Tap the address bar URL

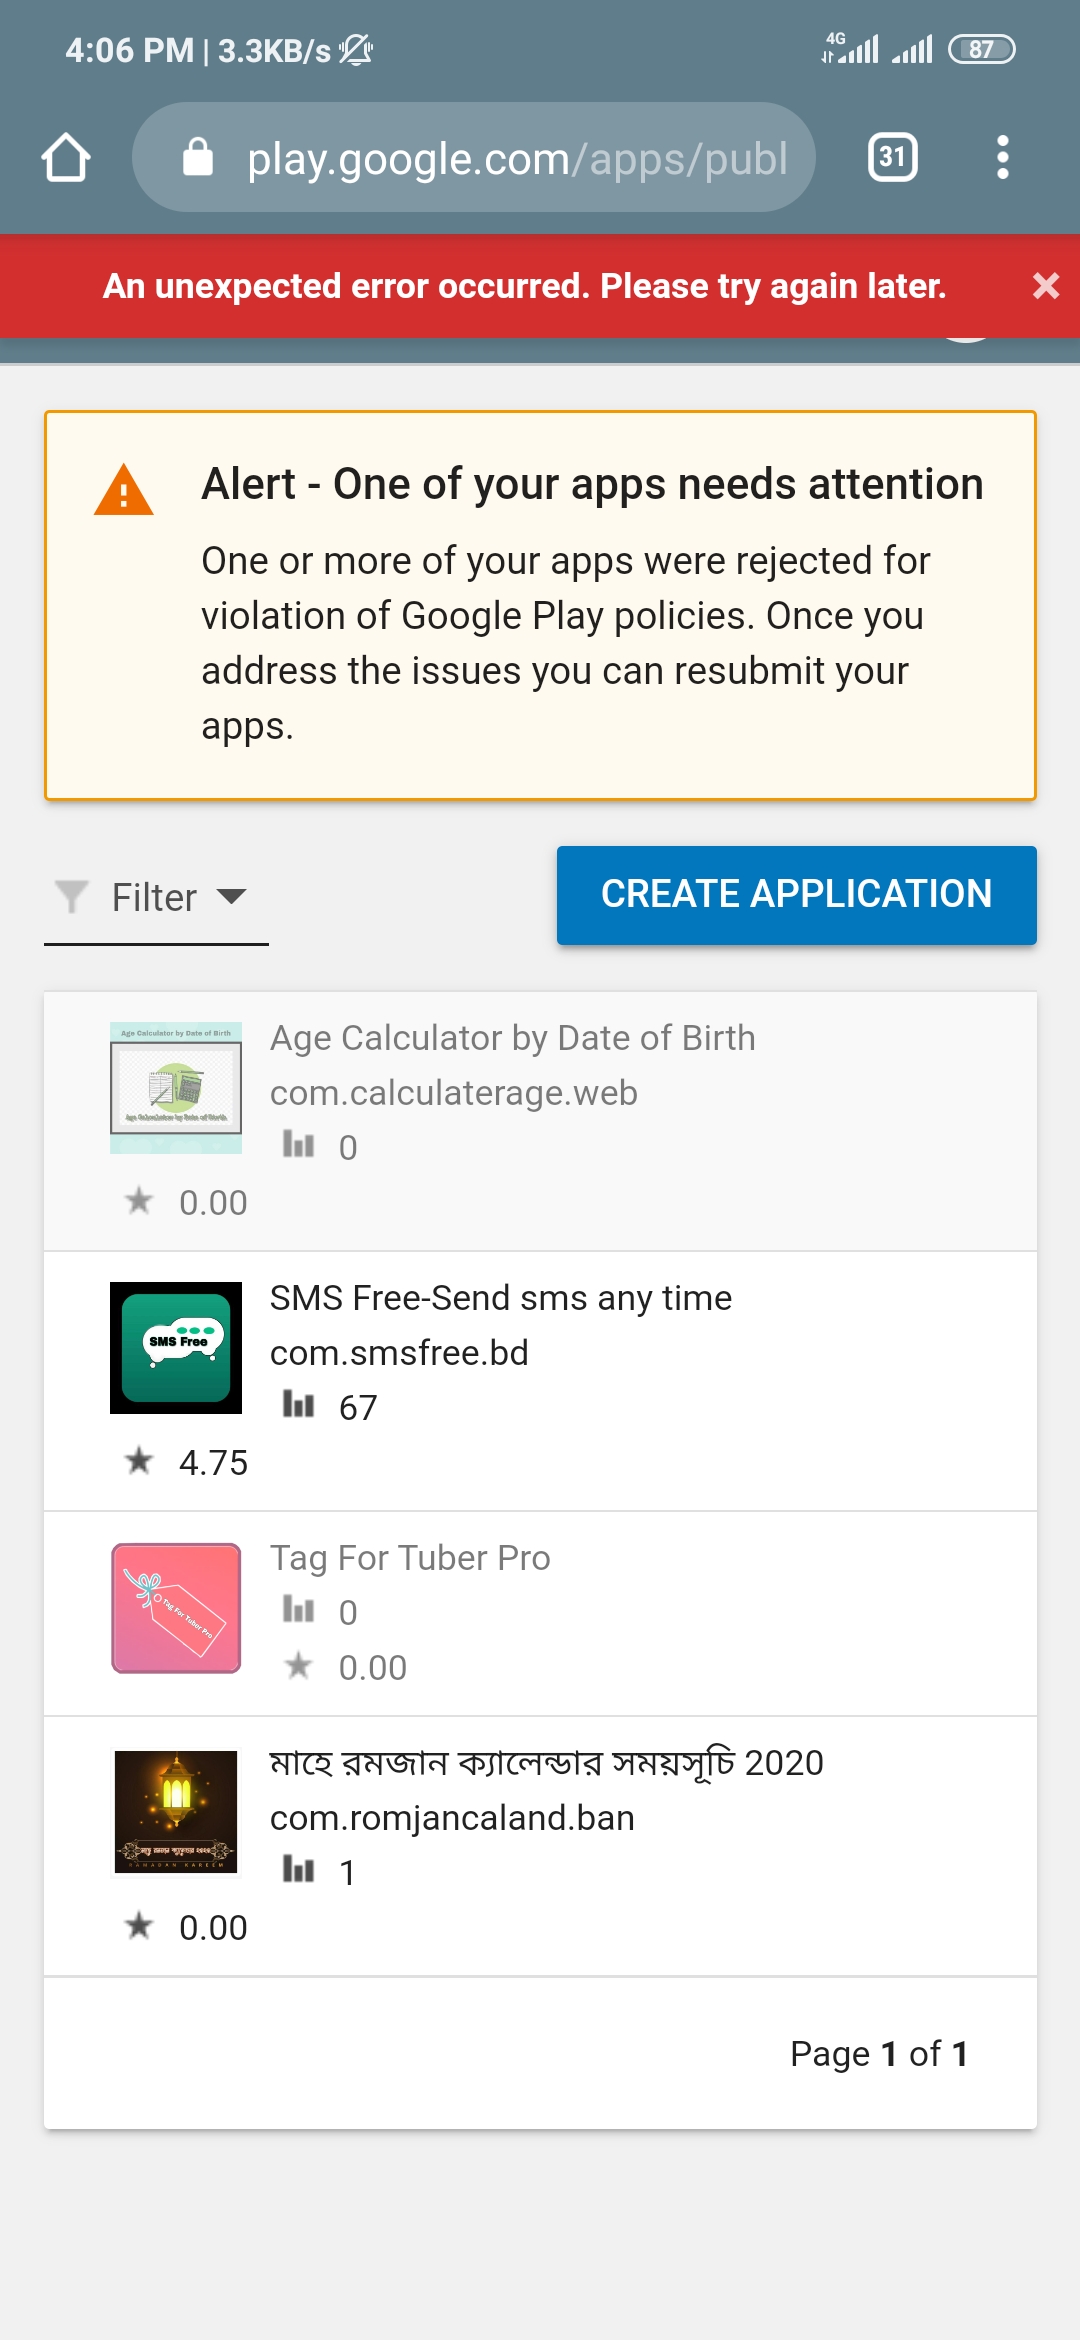[516, 159]
